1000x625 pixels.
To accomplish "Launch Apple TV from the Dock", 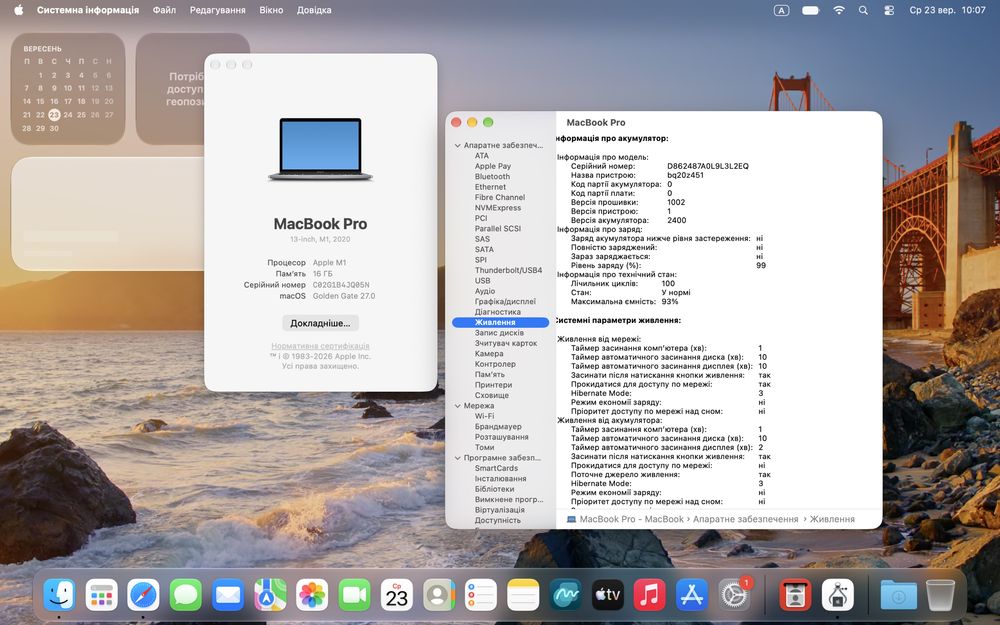I will click(607, 595).
